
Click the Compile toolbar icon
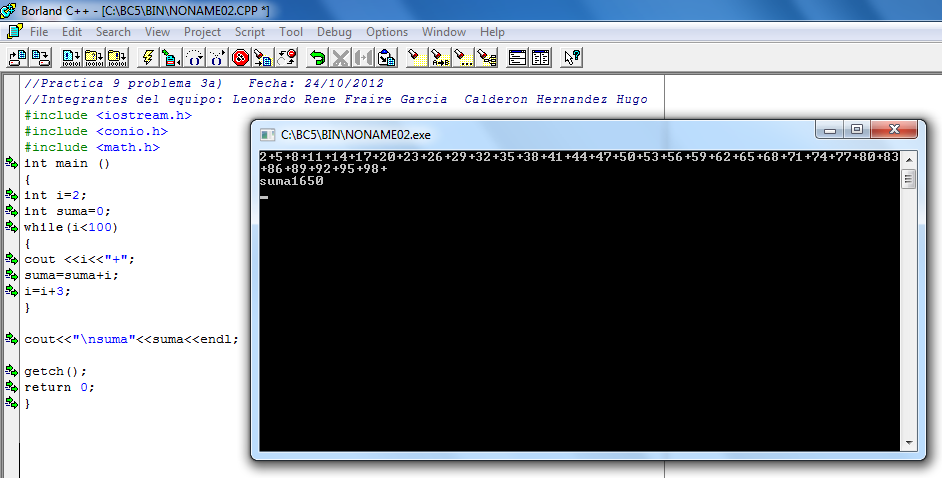71,58
